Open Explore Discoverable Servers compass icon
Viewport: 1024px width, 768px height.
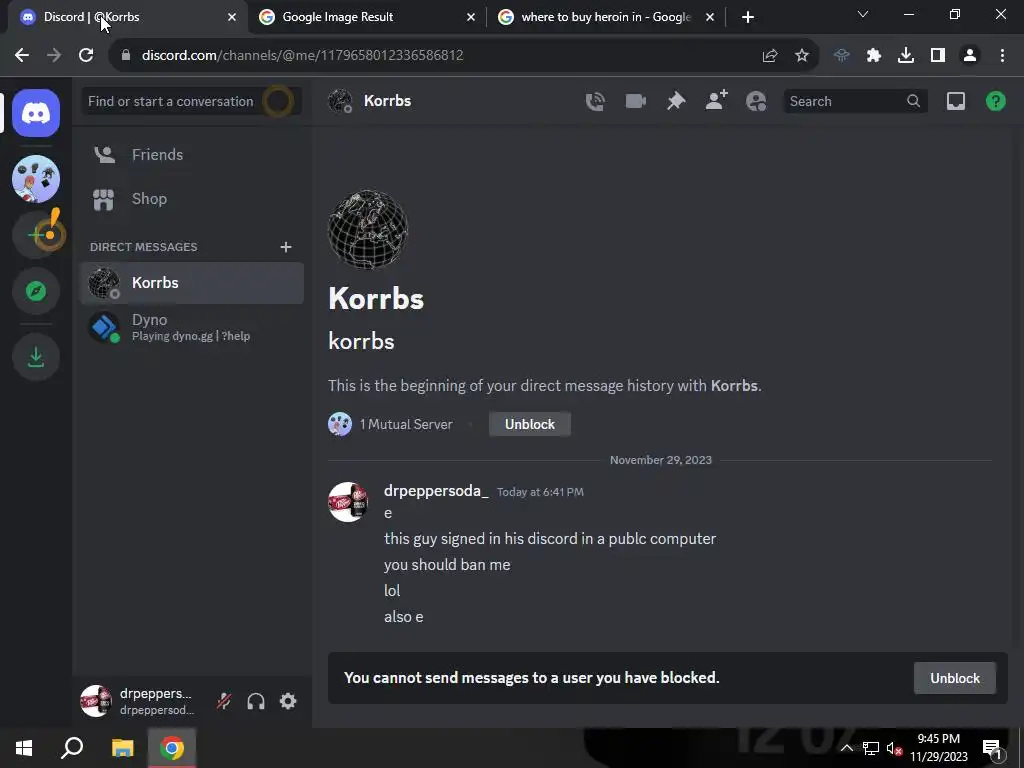pyautogui.click(x=36, y=291)
